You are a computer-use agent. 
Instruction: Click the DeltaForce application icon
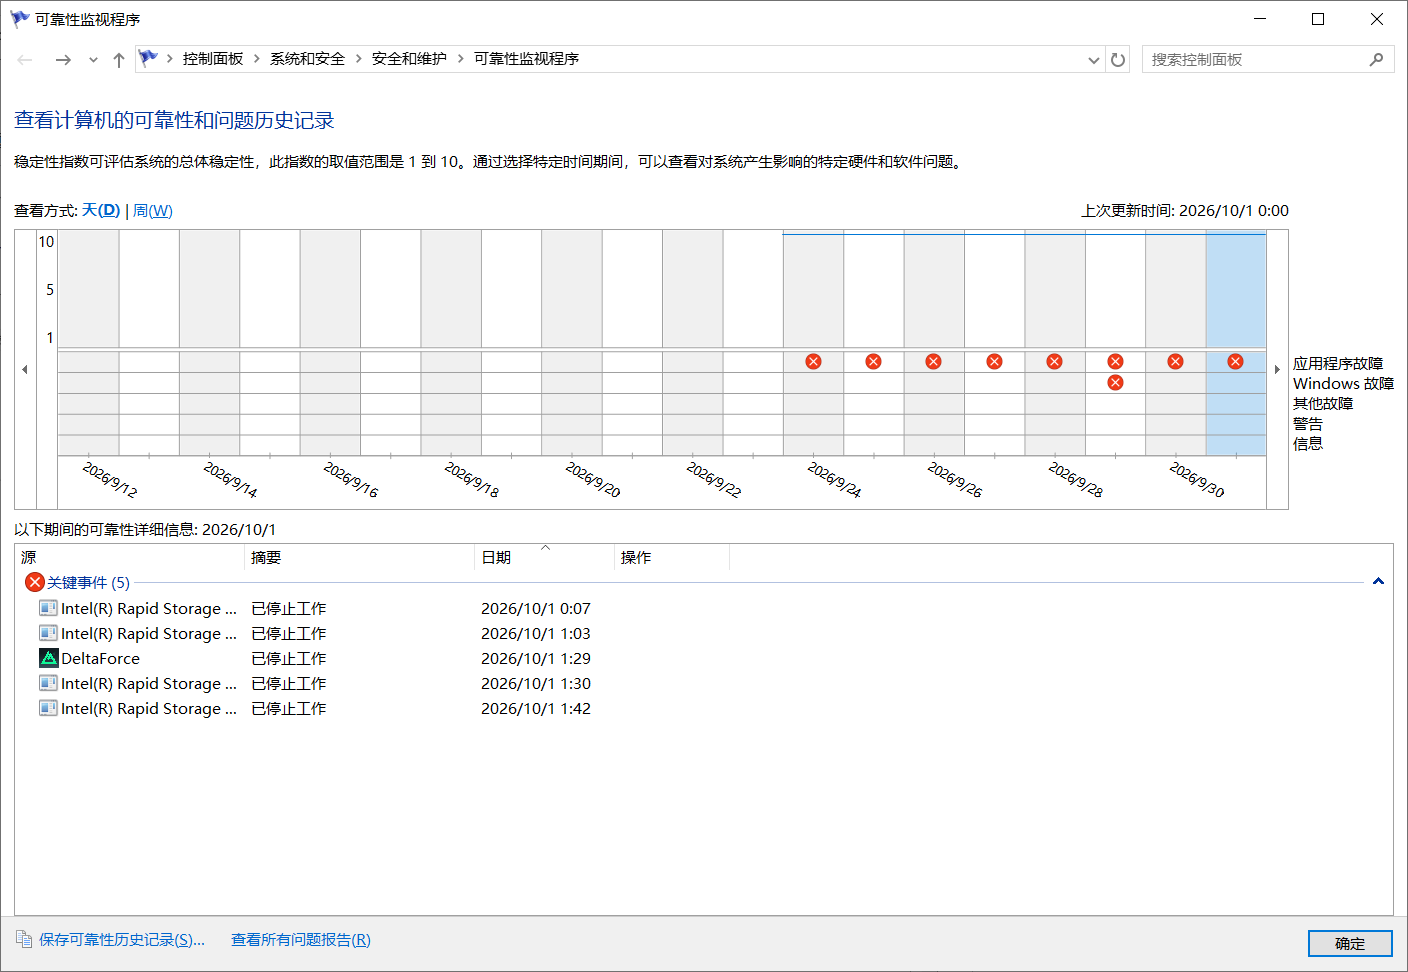click(x=48, y=658)
